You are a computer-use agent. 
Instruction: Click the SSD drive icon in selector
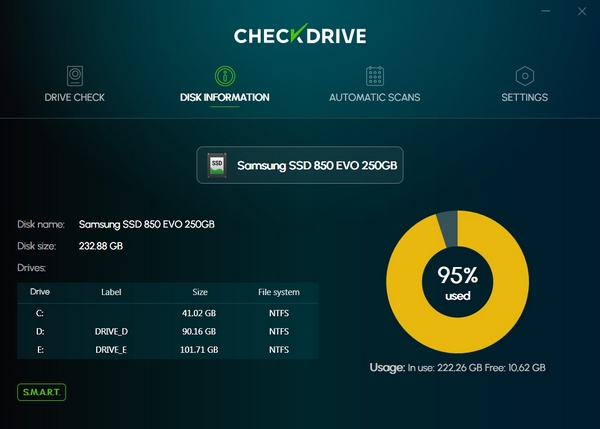217,165
